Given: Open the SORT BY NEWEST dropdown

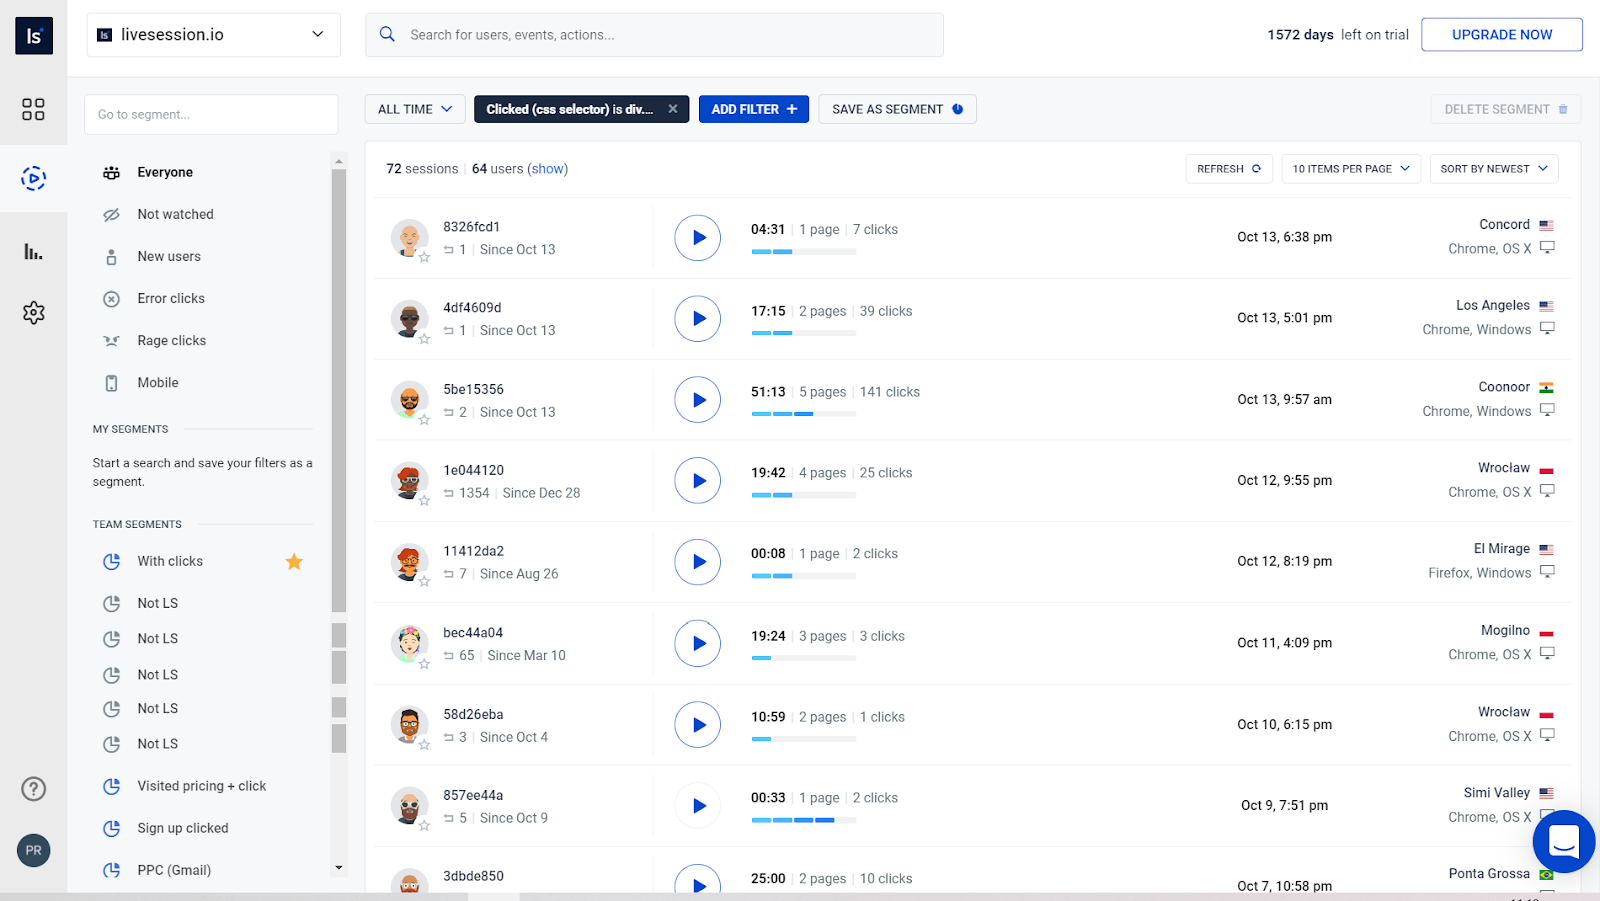Looking at the screenshot, I should coord(1493,168).
